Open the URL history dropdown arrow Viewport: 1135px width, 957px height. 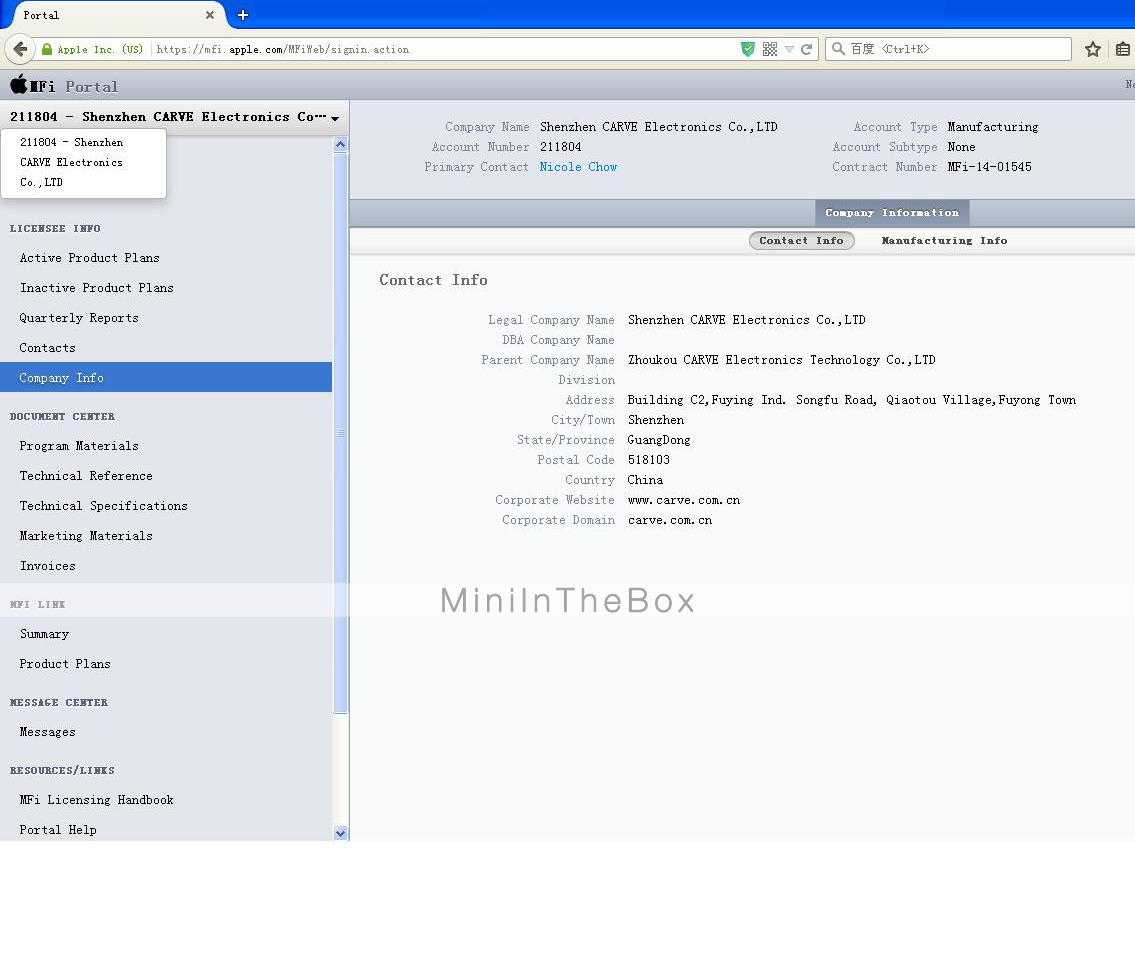click(789, 49)
